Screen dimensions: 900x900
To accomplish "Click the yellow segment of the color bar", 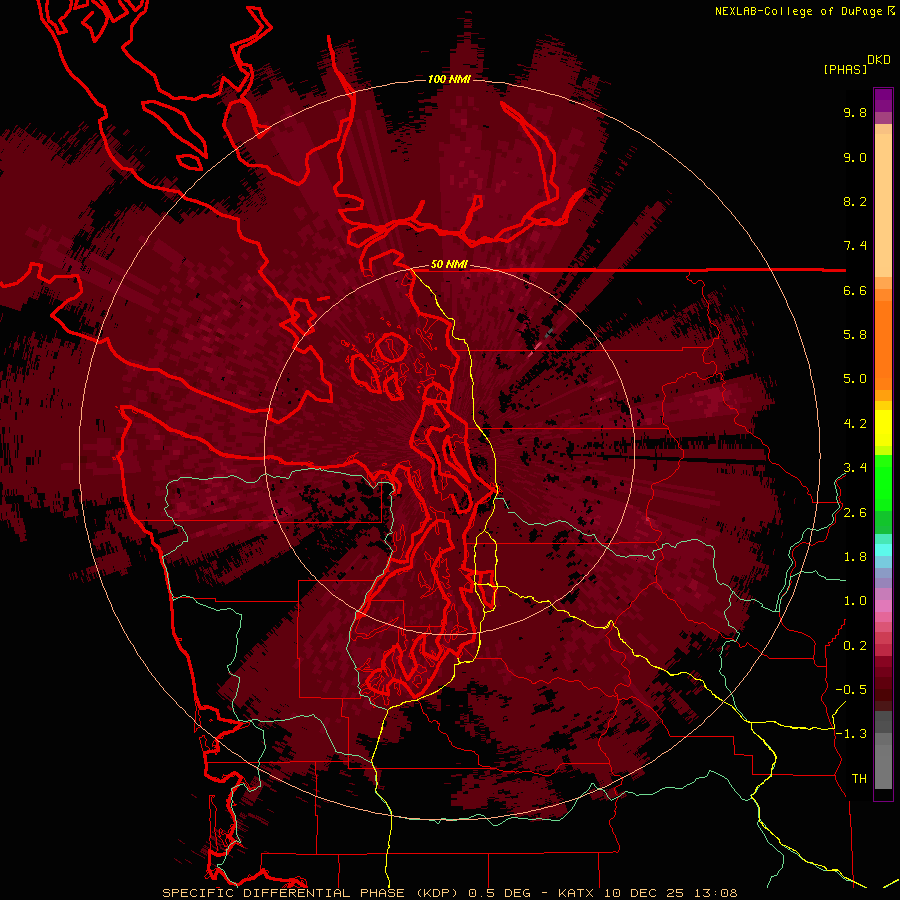I will [883, 428].
